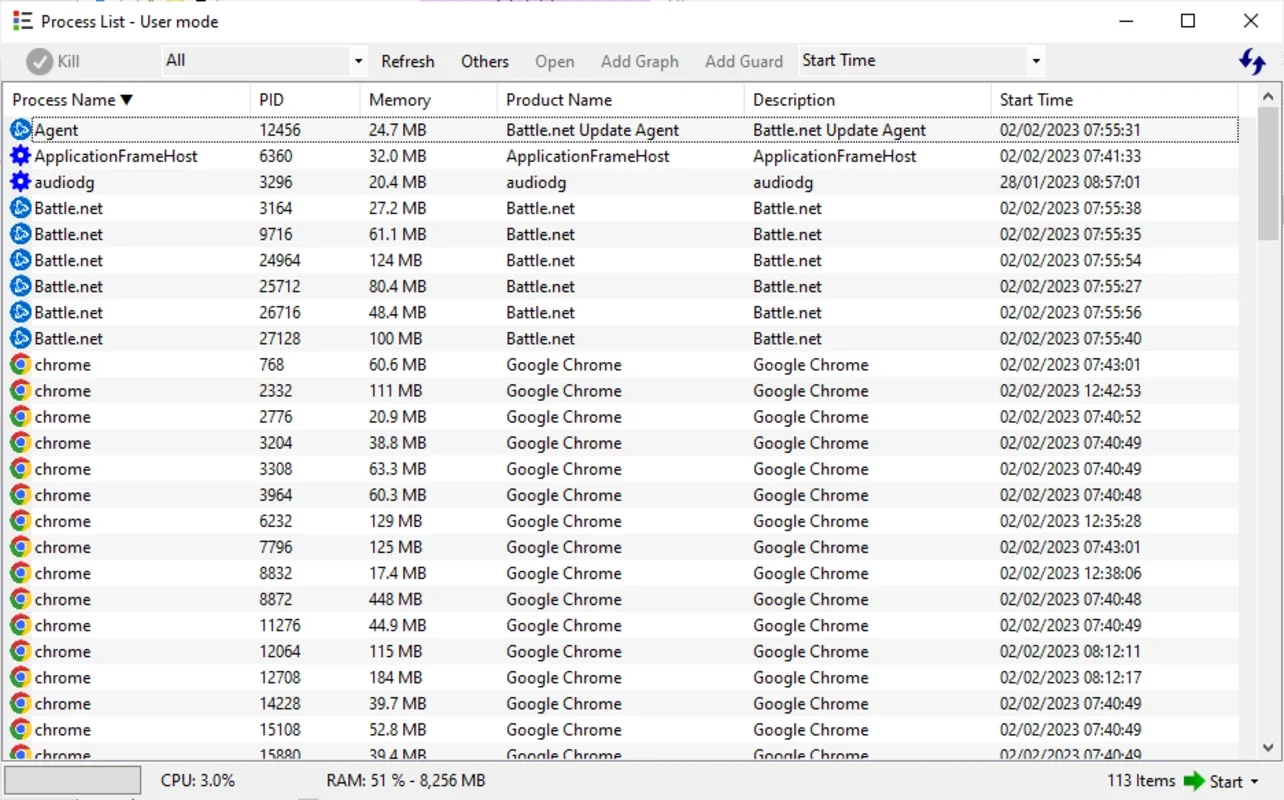
Task: Click the vertical scrollbar thumb
Action: tap(1268, 174)
